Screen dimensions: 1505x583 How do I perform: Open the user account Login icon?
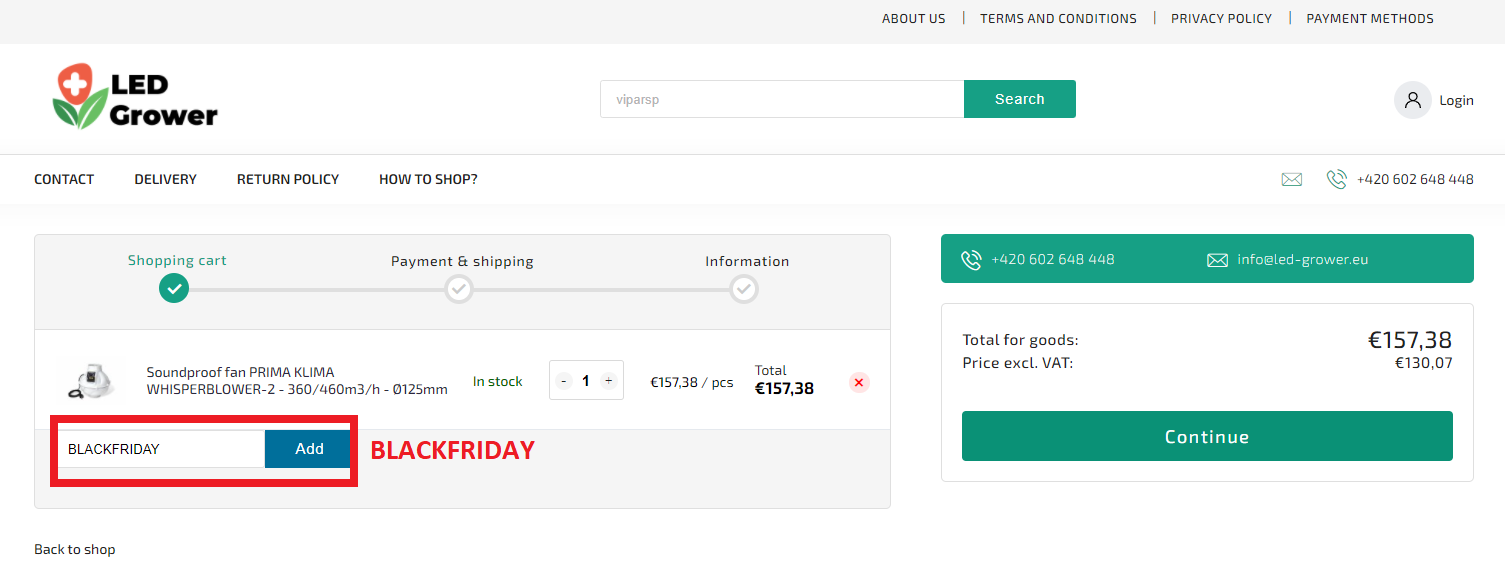1412,100
